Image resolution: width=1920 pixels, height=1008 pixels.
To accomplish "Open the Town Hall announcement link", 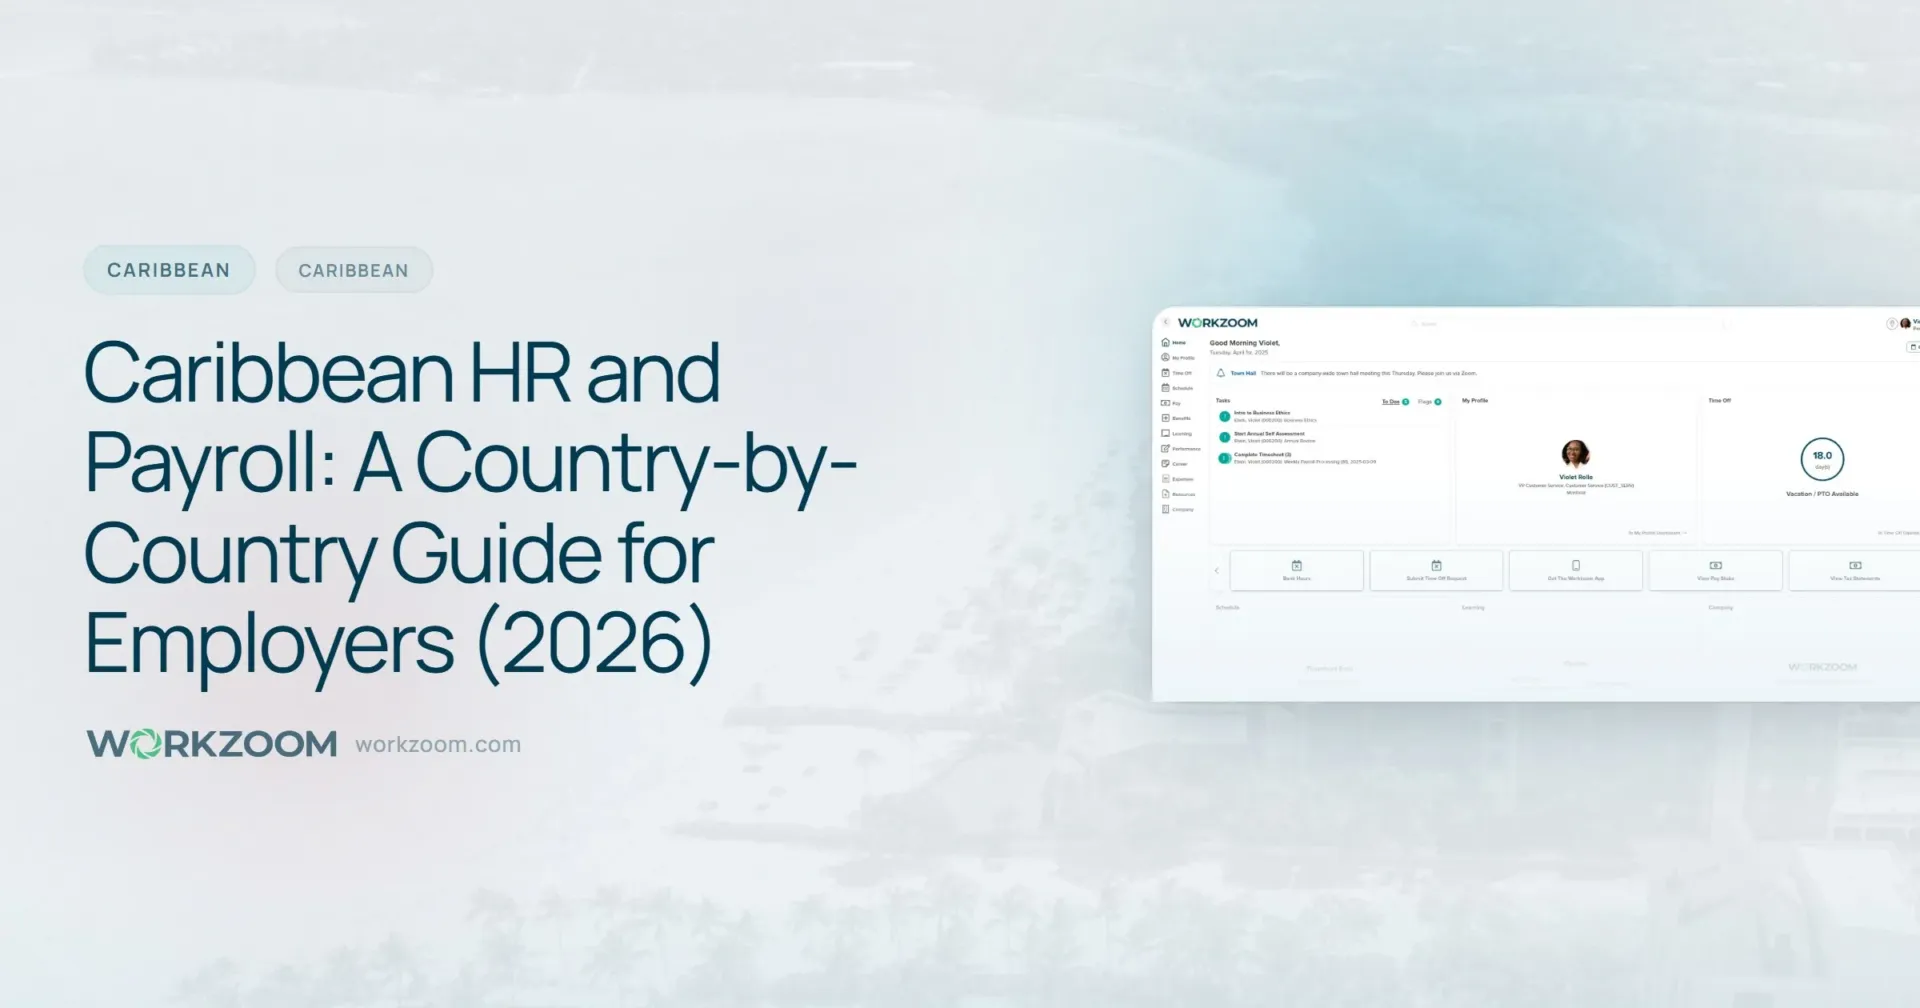I will click(1243, 373).
